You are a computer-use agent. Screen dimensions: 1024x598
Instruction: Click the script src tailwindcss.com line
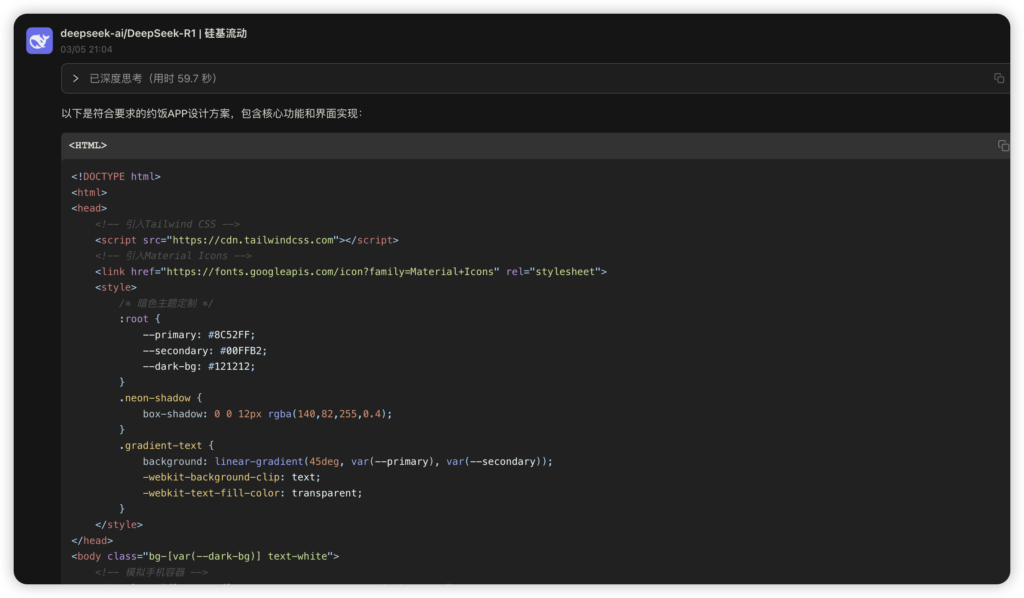[246, 240]
